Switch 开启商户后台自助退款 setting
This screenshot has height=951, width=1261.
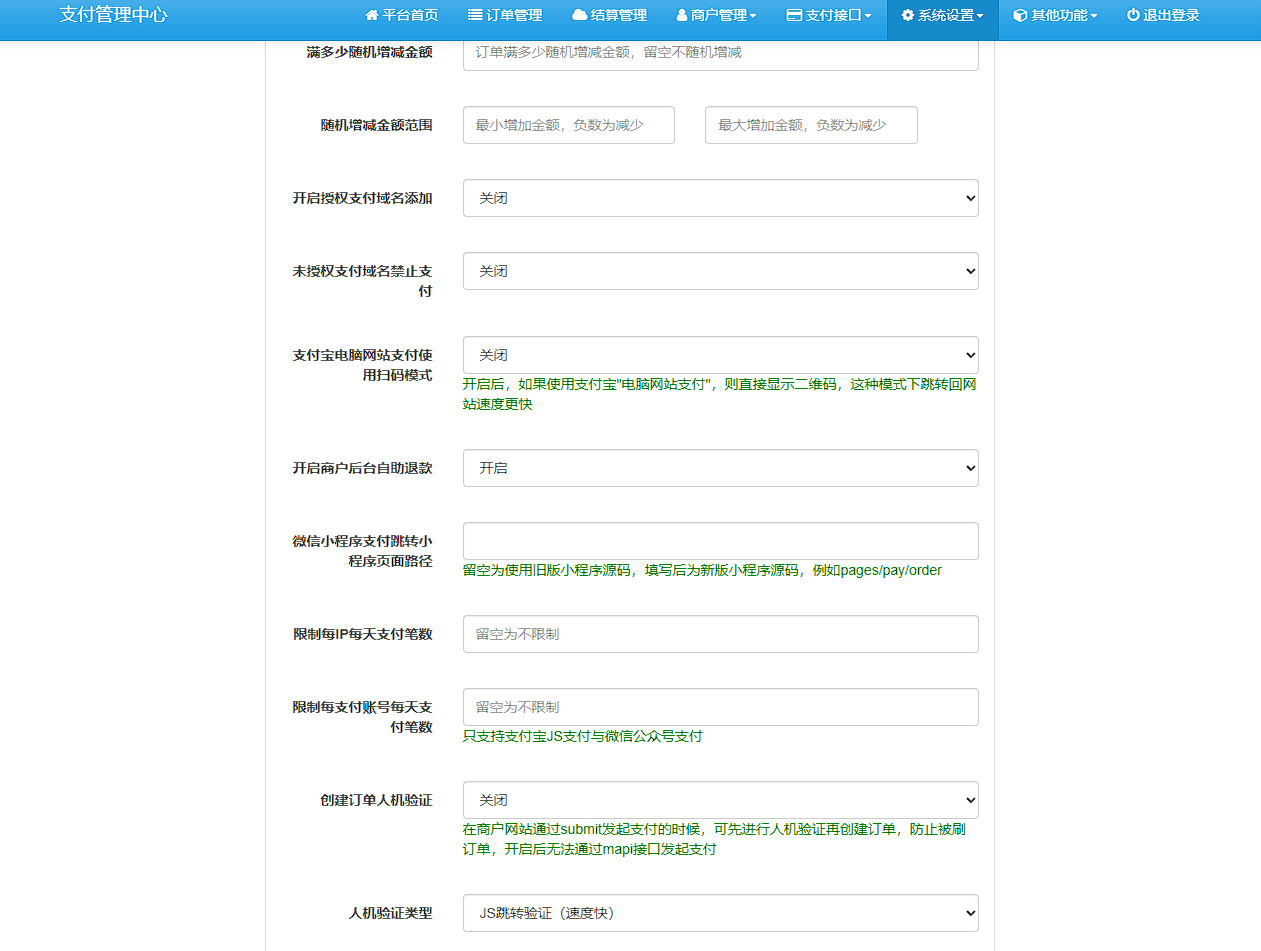tap(719, 468)
